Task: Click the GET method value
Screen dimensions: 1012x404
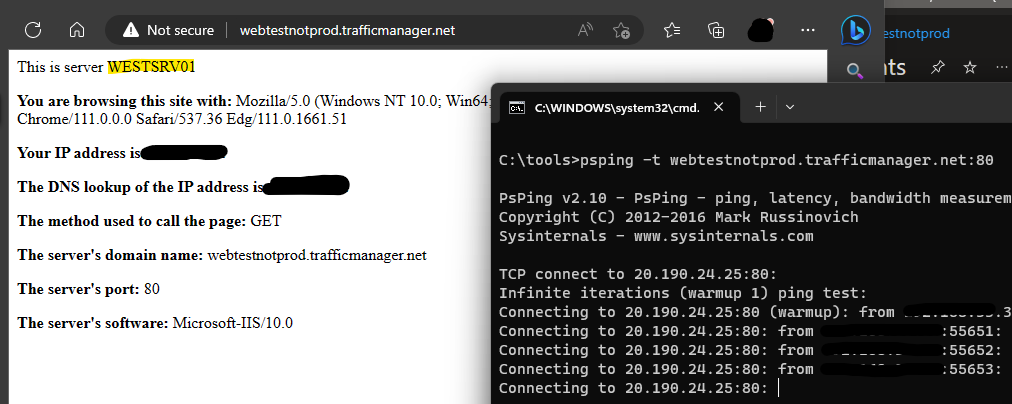Action: coord(266,221)
